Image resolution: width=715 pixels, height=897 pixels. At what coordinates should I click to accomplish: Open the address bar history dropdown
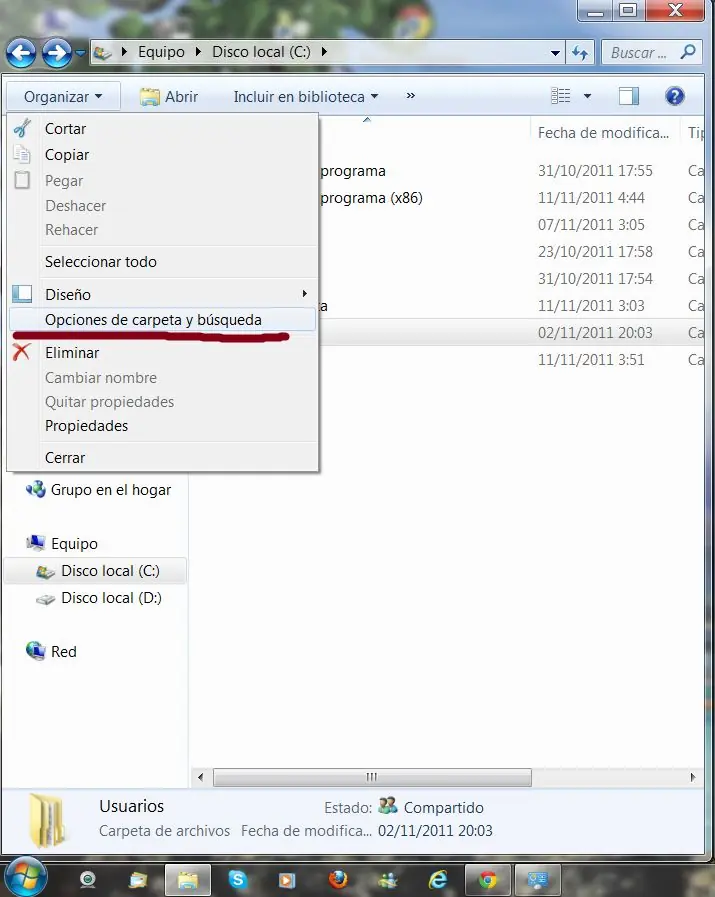tap(555, 53)
